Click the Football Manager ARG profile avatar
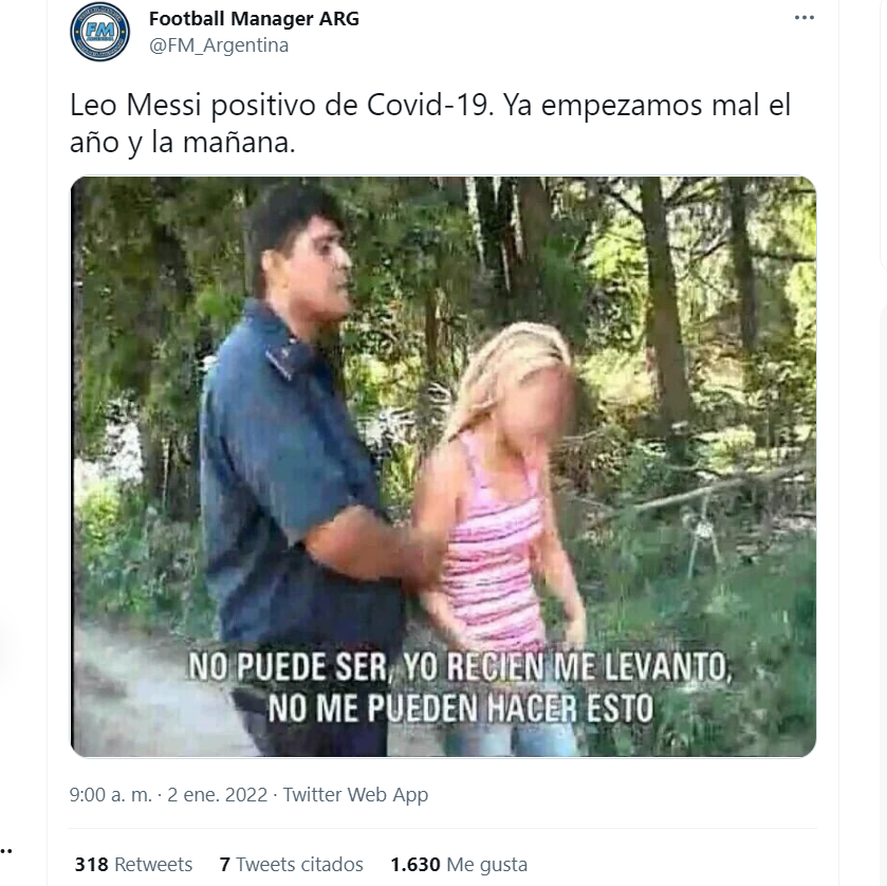This screenshot has height=886, width=887. (100, 31)
